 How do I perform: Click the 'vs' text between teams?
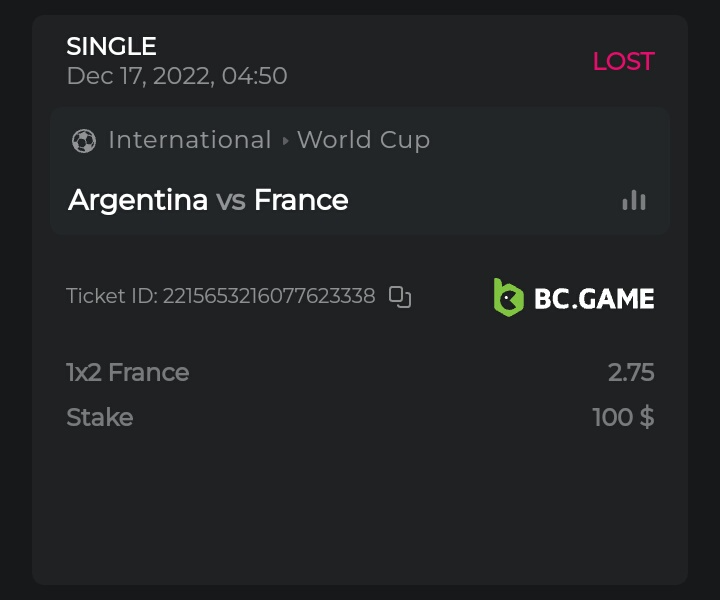230,200
